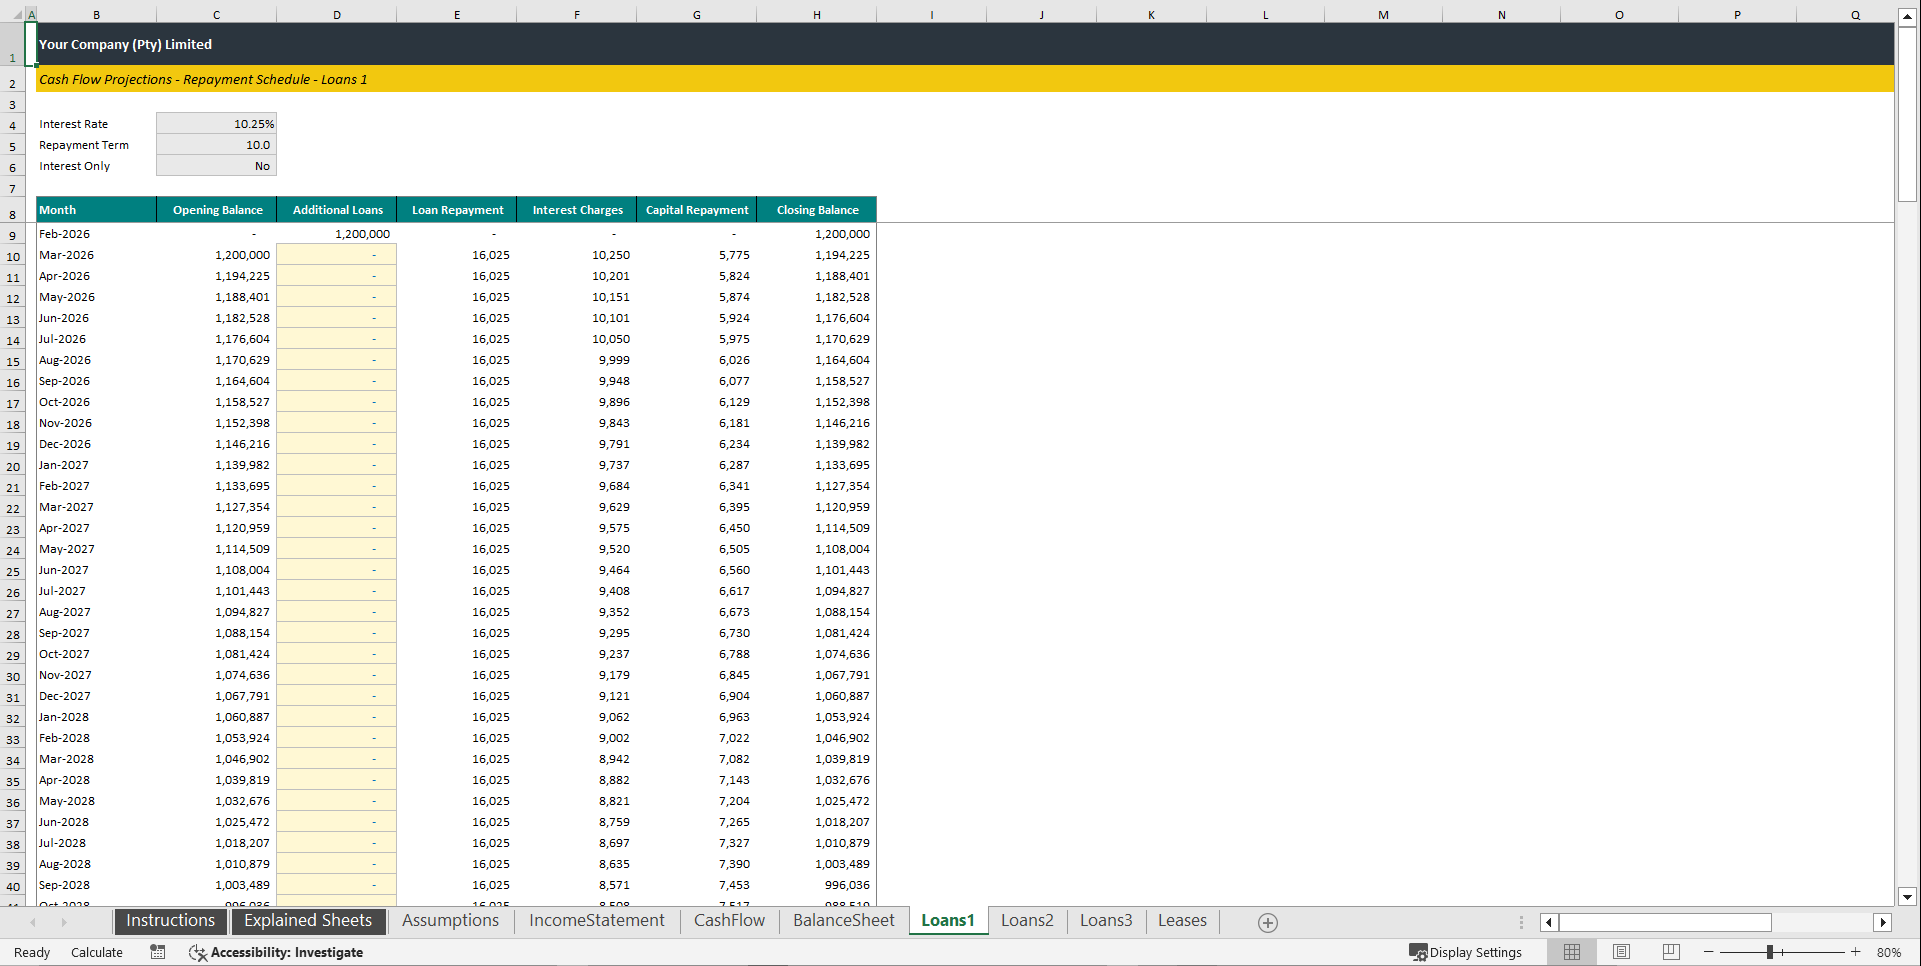Image resolution: width=1921 pixels, height=966 pixels.
Task: Click Calculate in the status bar
Action: click(97, 951)
